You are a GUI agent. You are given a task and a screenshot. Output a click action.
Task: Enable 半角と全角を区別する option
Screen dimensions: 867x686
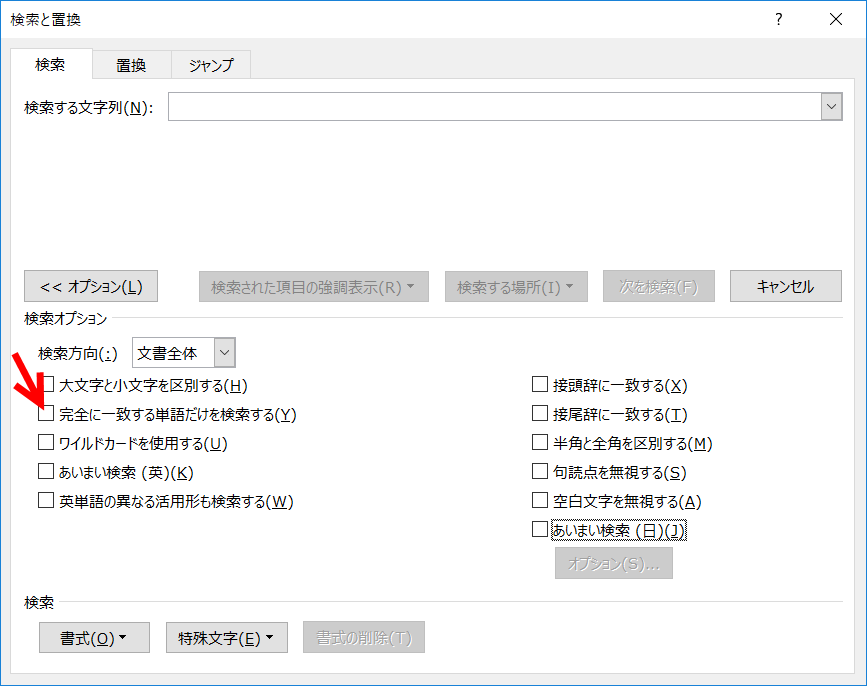pos(540,443)
